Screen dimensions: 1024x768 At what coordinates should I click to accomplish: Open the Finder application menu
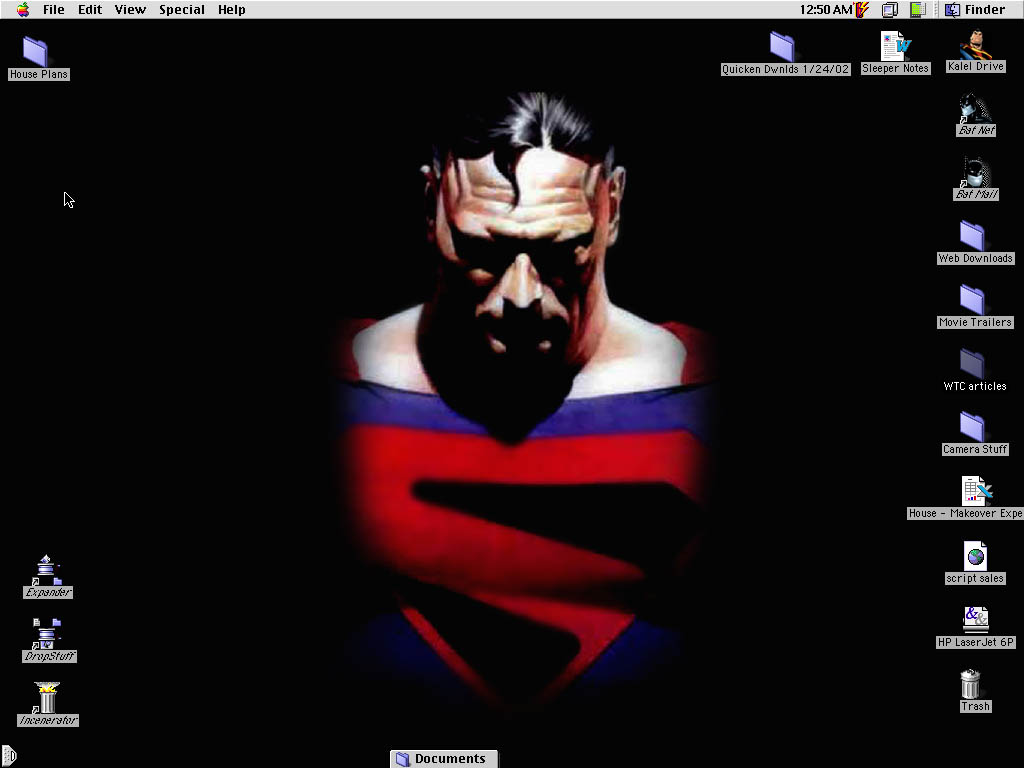pyautogui.click(x=976, y=10)
